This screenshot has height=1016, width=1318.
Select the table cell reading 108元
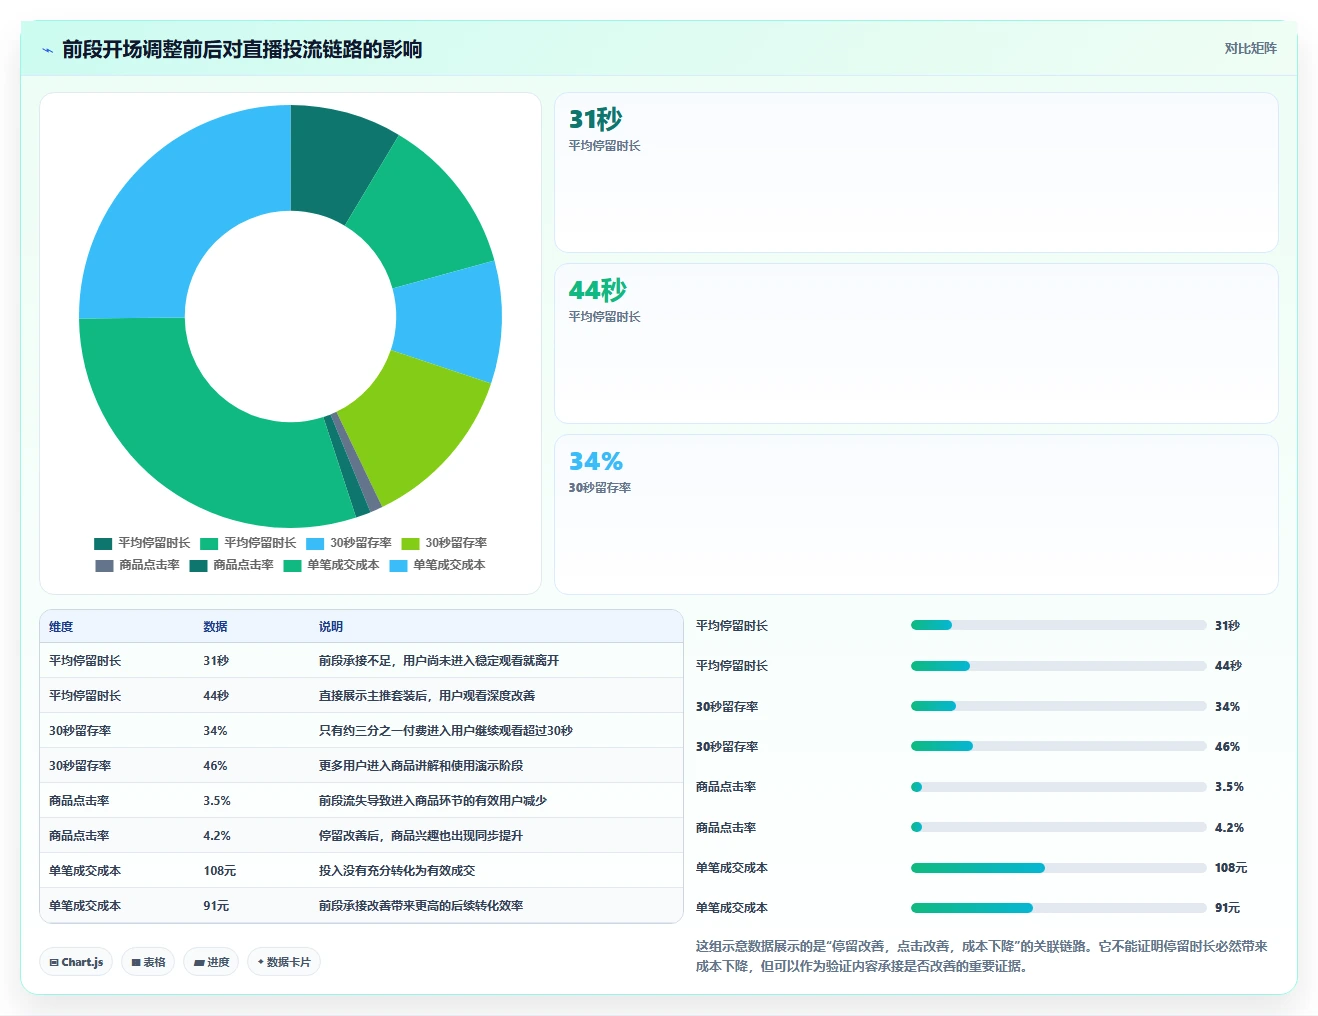pyautogui.click(x=220, y=871)
